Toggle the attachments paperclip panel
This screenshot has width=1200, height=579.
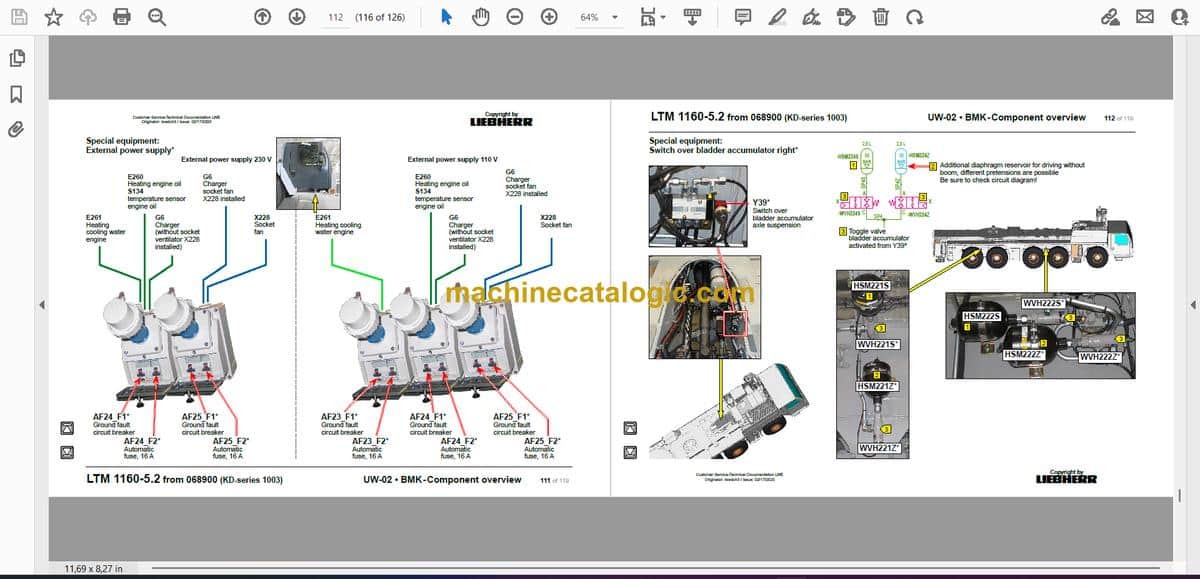pos(16,129)
